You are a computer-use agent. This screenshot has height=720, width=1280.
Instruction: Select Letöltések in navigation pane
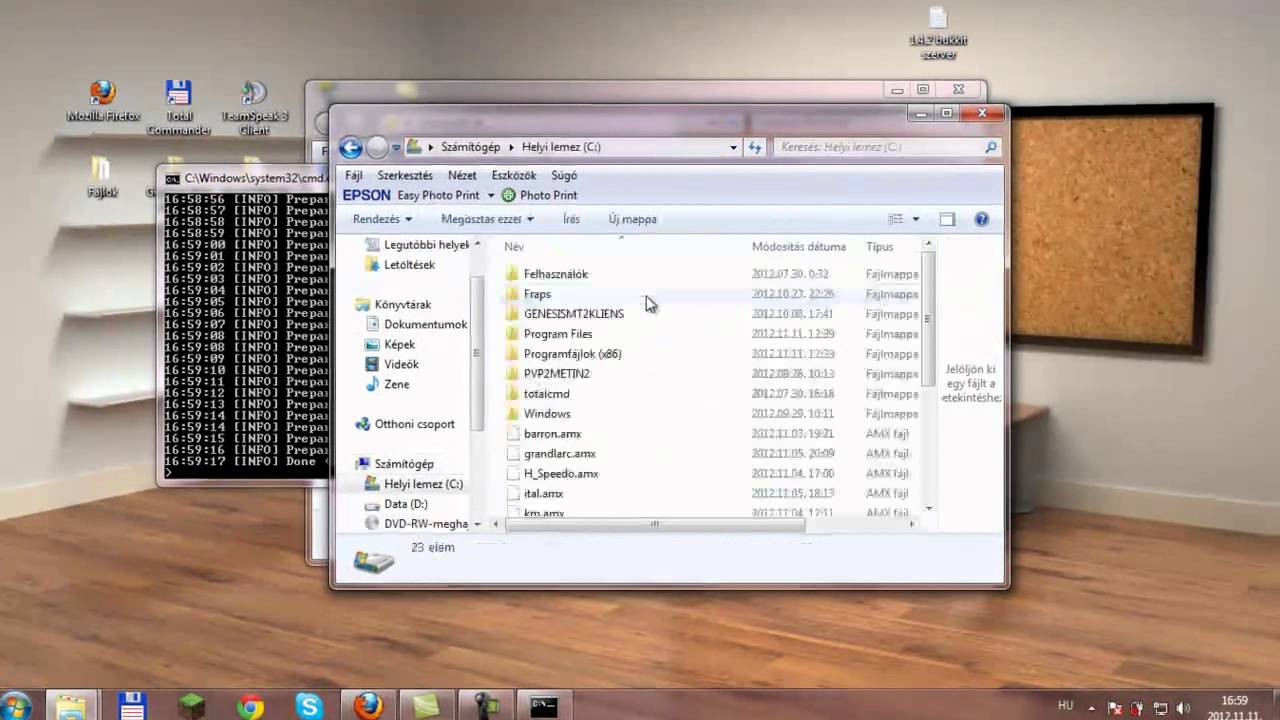409,265
